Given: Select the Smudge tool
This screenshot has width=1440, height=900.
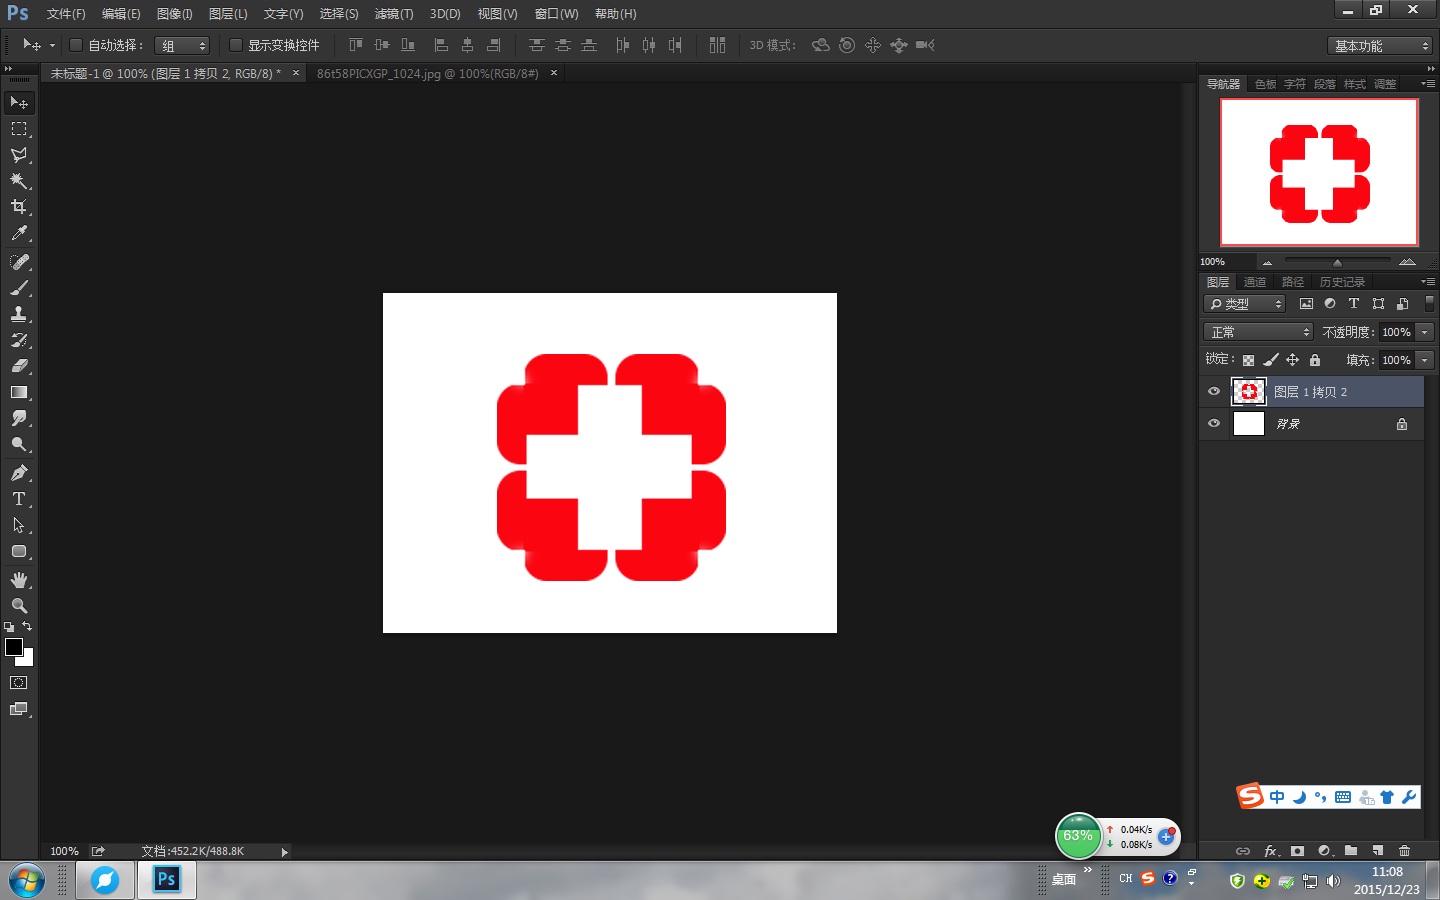Looking at the screenshot, I should 19,418.
